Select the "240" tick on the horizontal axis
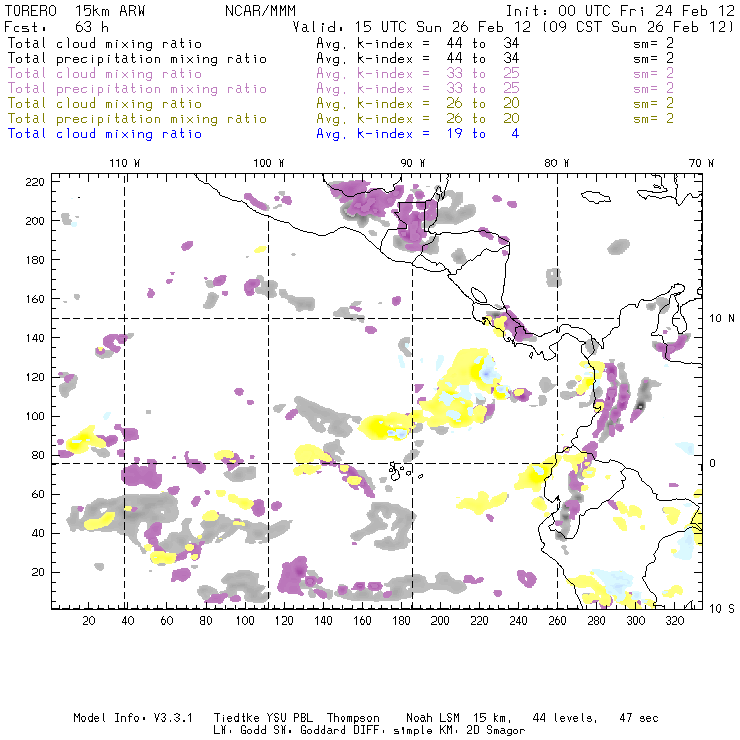 [518, 621]
